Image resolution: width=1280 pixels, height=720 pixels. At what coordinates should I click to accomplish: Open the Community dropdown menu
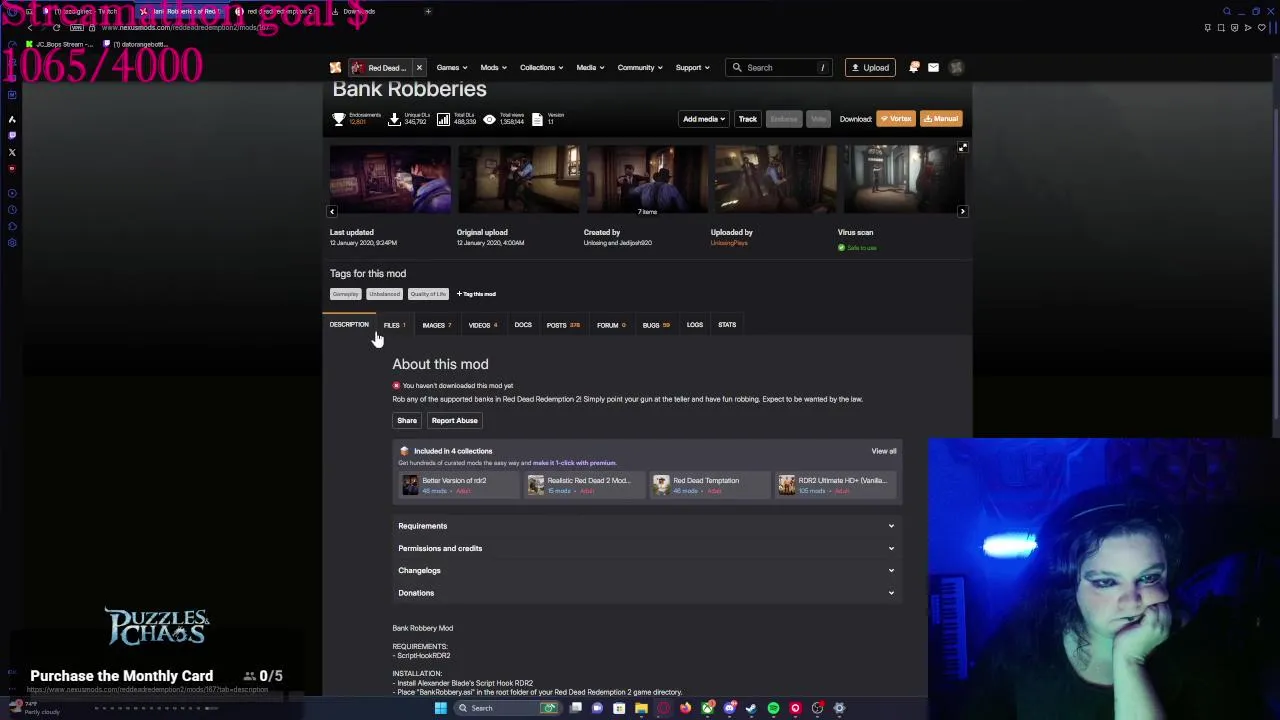point(640,67)
